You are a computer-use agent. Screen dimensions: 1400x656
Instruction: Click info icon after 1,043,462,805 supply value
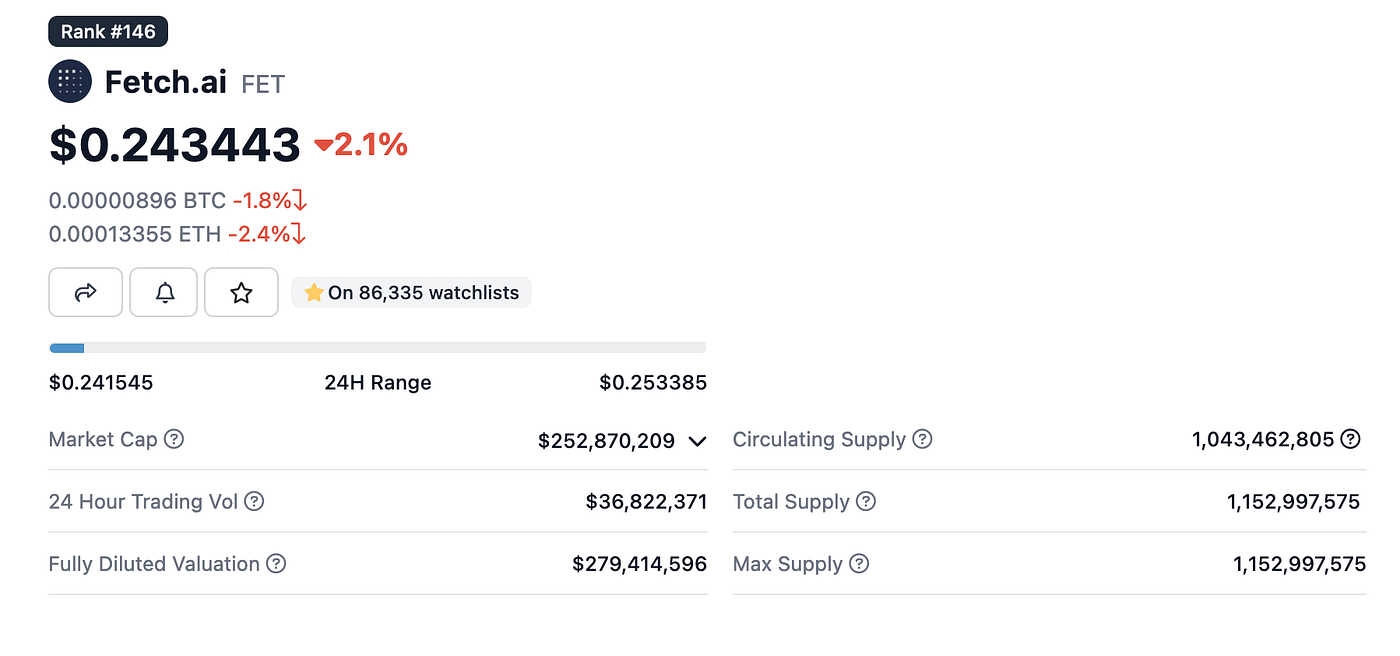(1350, 439)
